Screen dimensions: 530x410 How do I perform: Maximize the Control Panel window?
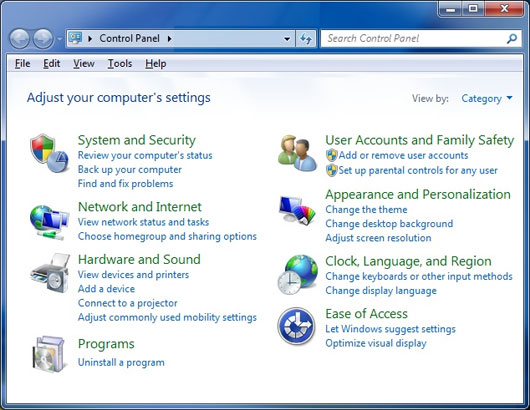(474, 8)
